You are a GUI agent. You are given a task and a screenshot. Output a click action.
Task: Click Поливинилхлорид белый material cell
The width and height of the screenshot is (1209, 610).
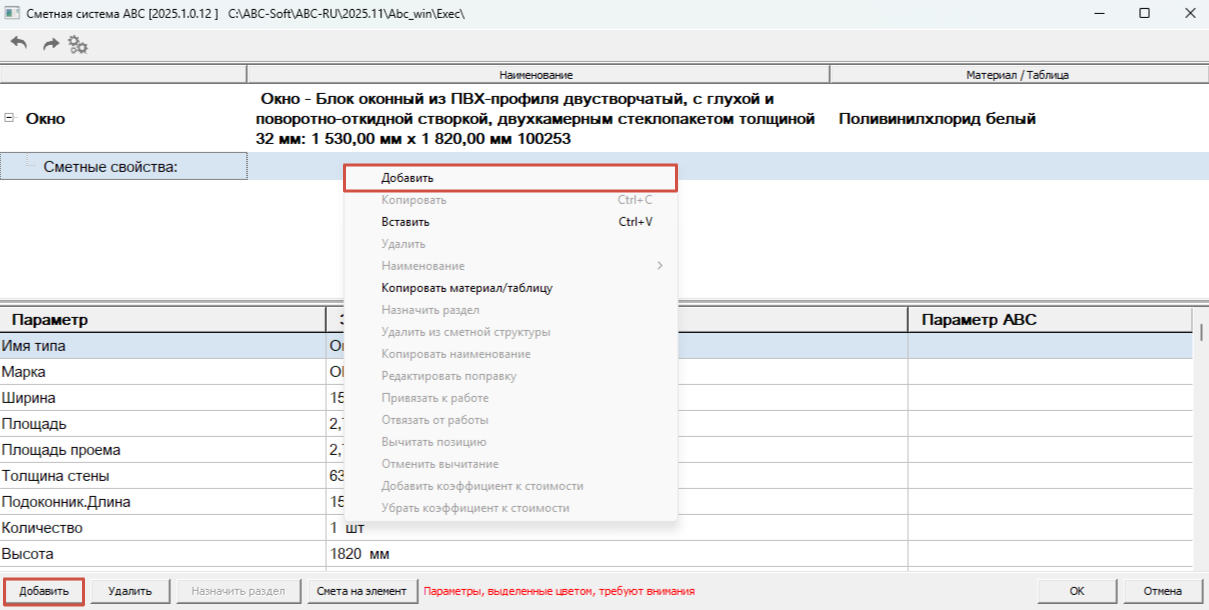(x=937, y=119)
